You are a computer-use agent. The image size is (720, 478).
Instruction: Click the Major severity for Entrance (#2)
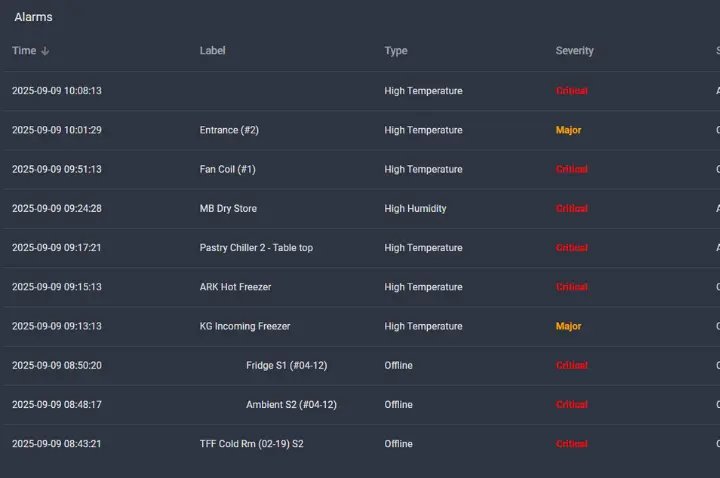pos(568,130)
